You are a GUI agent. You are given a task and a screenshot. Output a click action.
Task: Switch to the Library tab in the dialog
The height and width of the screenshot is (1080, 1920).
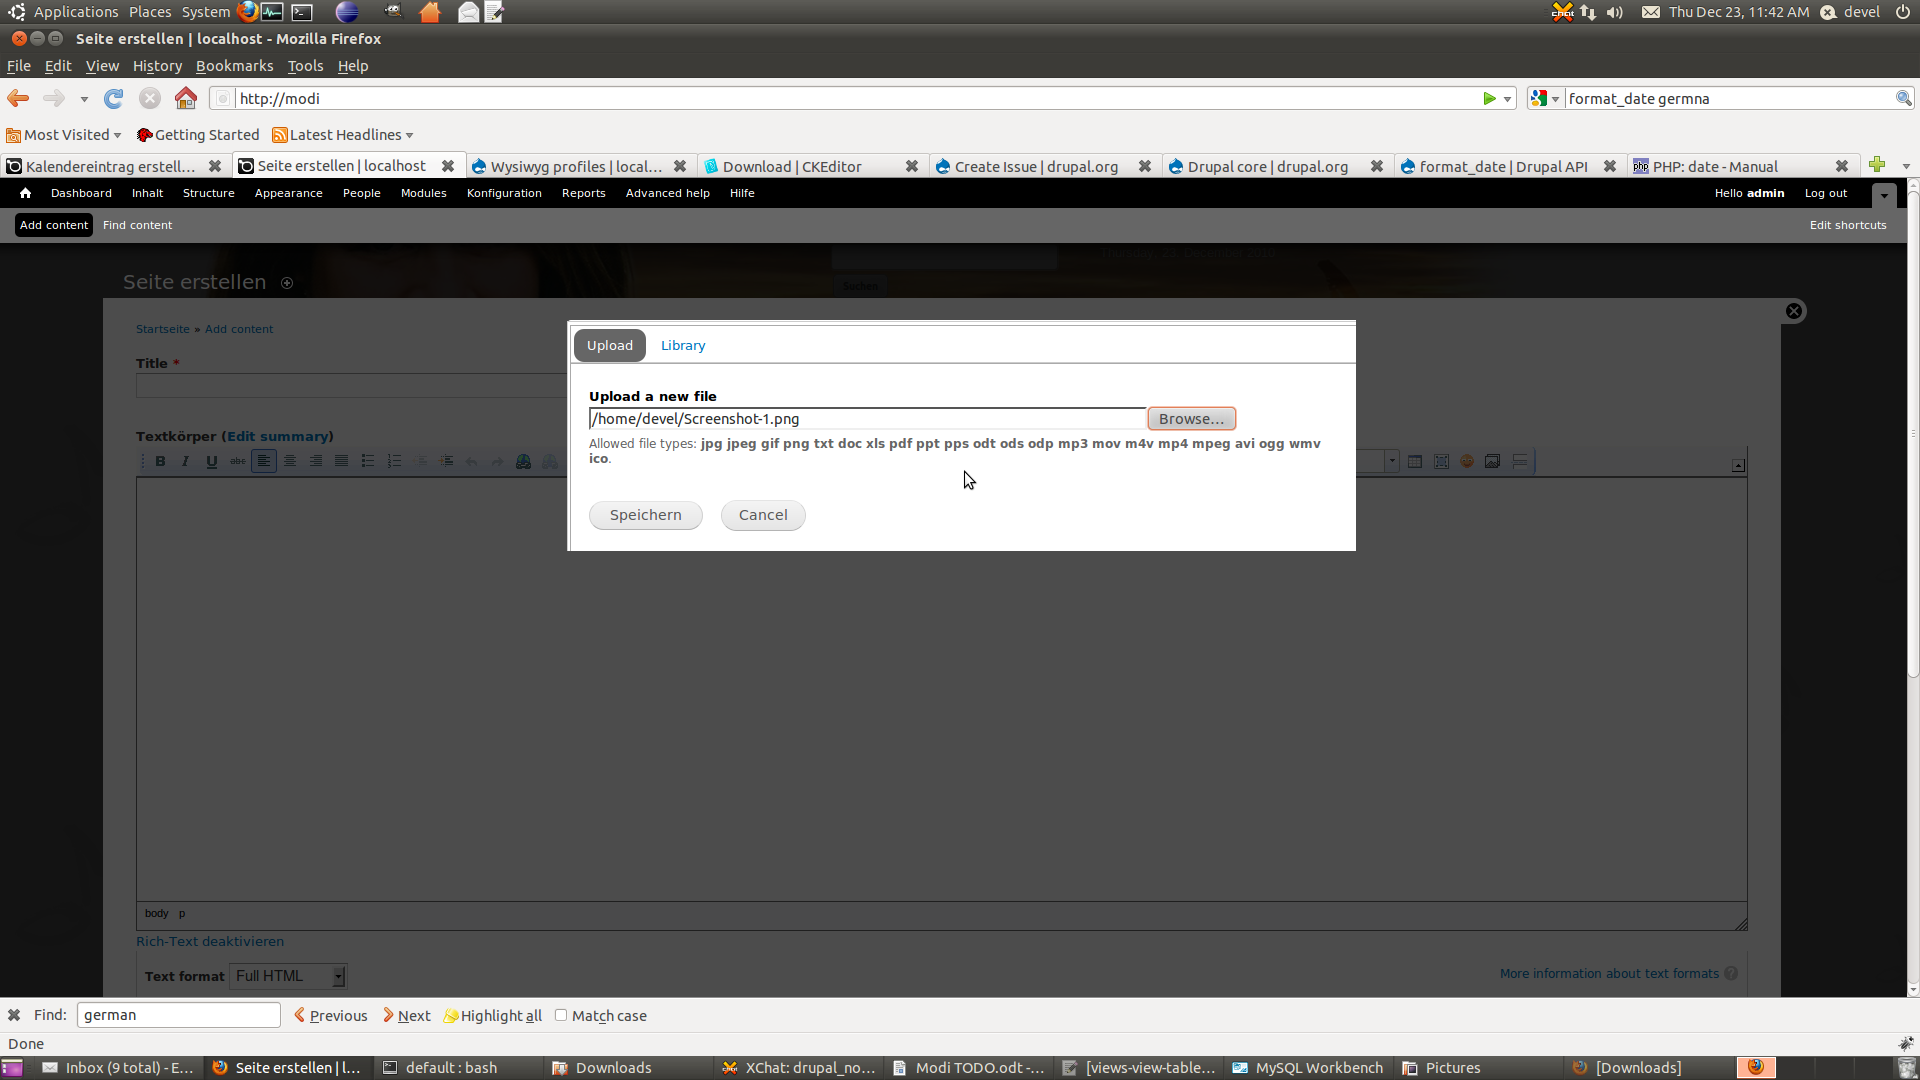pyautogui.click(x=682, y=345)
